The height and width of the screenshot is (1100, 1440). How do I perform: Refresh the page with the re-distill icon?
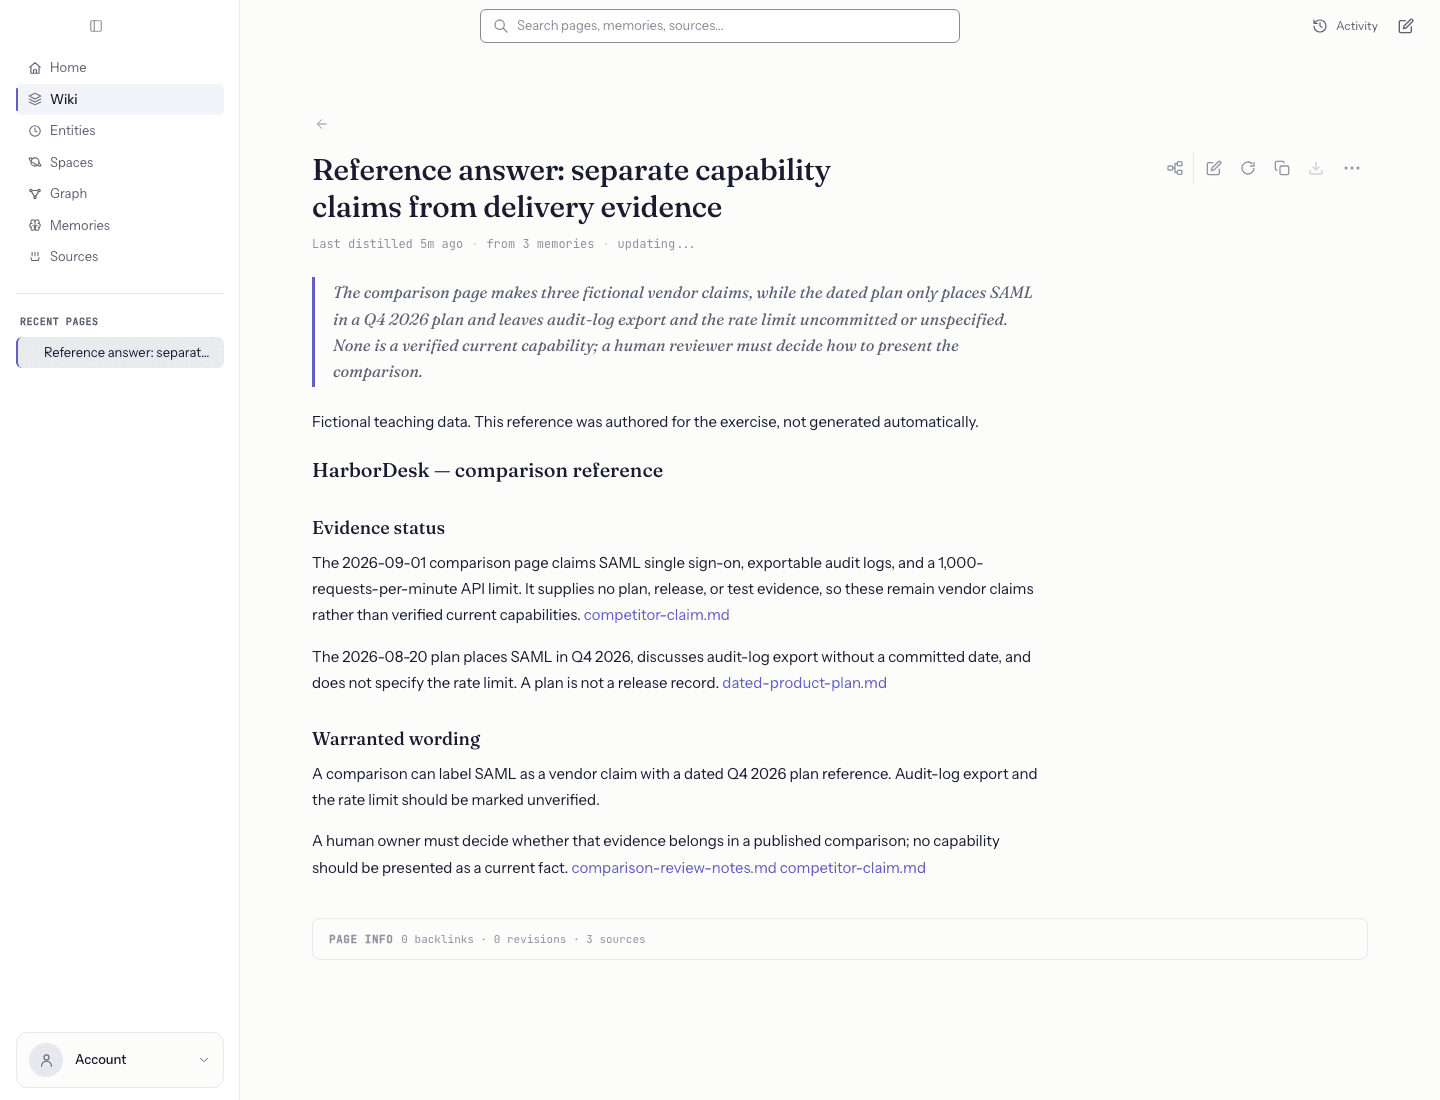pos(1248,168)
